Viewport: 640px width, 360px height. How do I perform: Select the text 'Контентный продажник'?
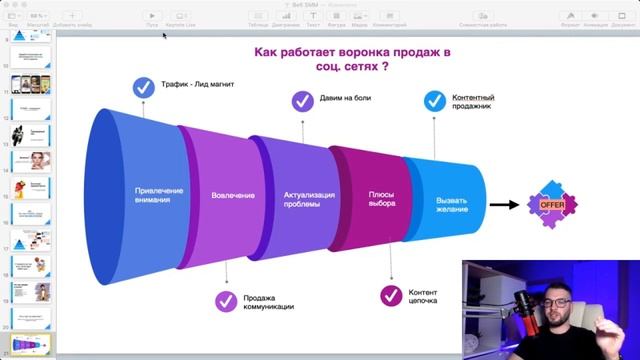pos(473,102)
